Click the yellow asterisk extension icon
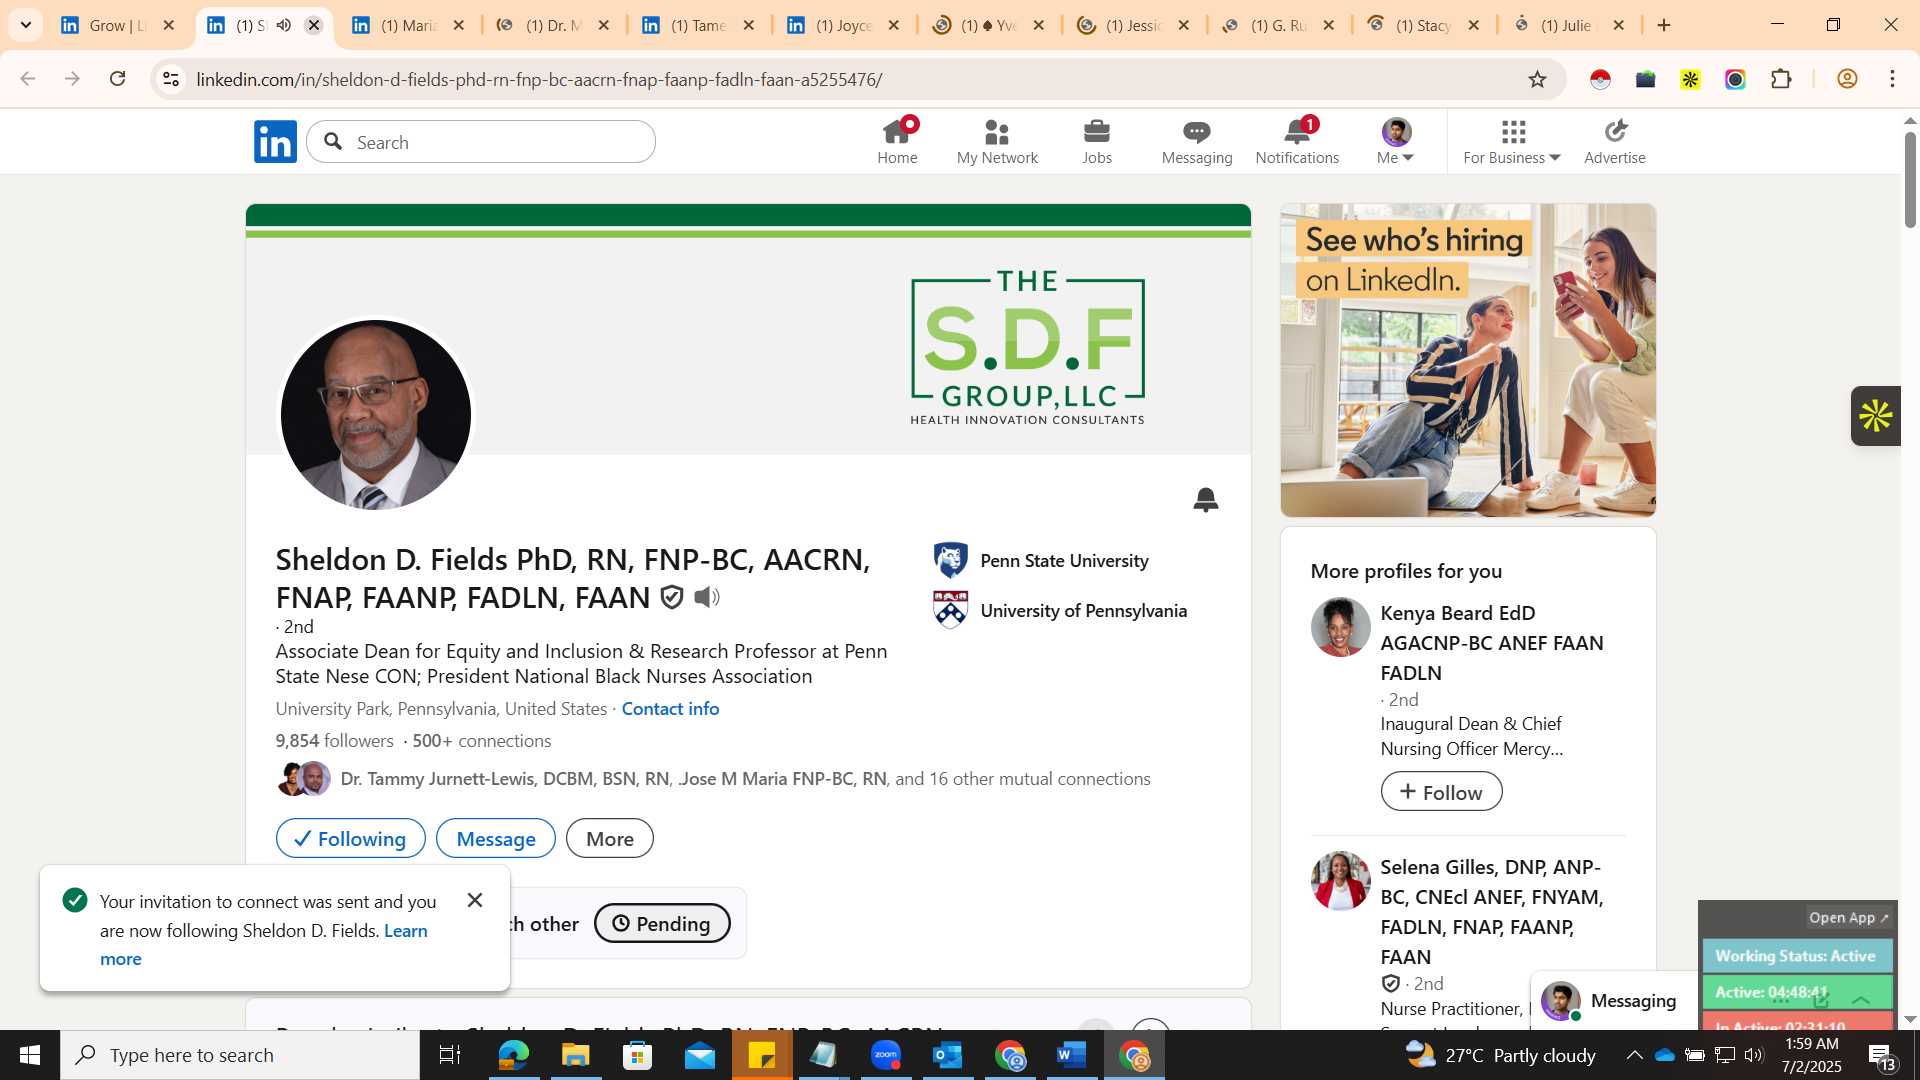1920x1080 pixels. pos(1690,79)
